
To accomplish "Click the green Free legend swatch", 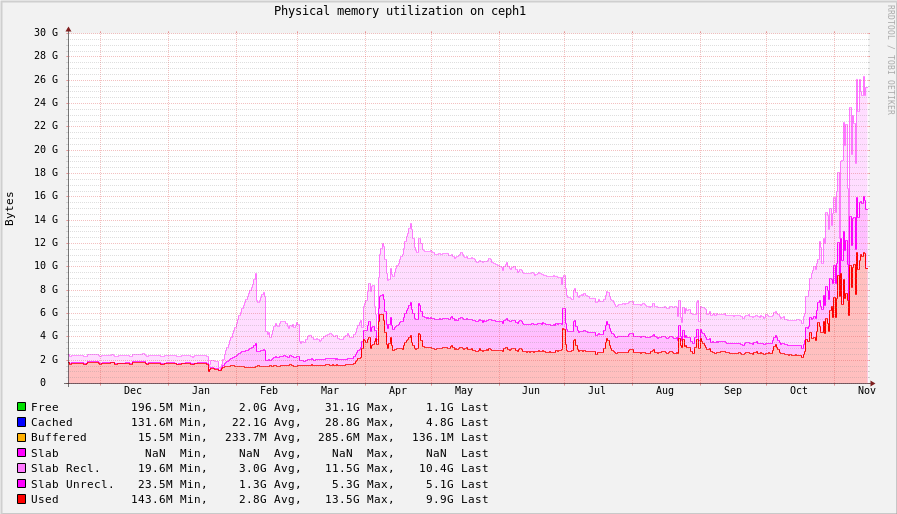I will pyautogui.click(x=21, y=407).
